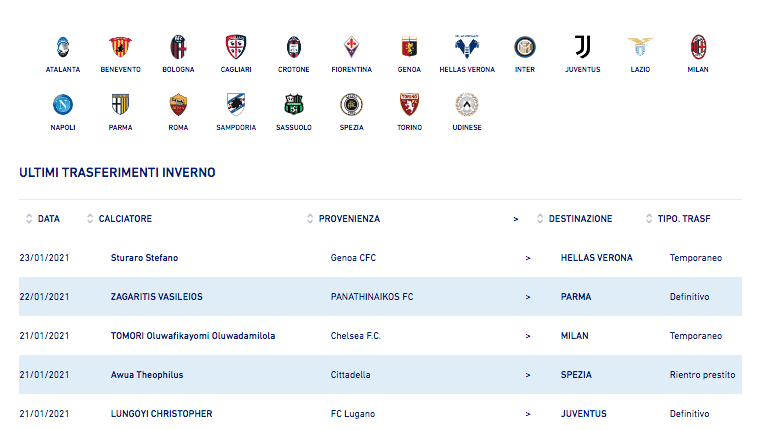Click the Hellas Verona crest
The image size is (758, 430).
pos(467,47)
